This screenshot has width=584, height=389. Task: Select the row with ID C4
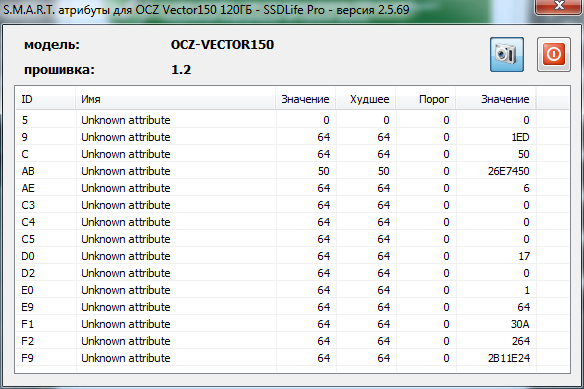[x=292, y=222]
